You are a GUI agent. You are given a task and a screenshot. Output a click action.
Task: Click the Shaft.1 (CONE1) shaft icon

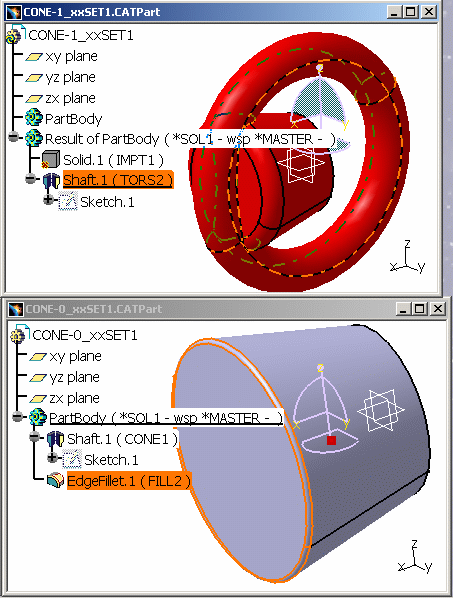[x=55, y=439]
